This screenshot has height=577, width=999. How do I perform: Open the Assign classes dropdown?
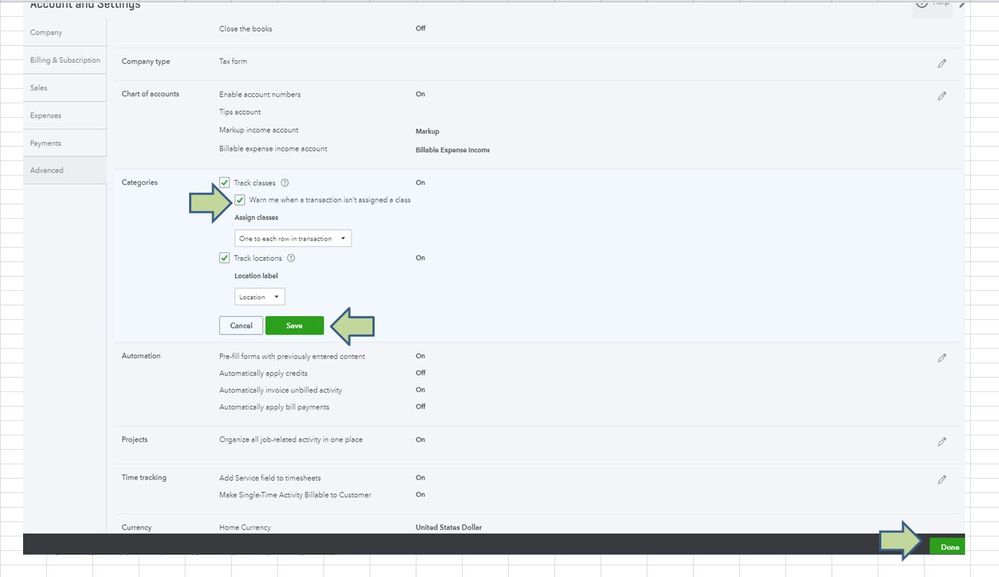click(293, 239)
